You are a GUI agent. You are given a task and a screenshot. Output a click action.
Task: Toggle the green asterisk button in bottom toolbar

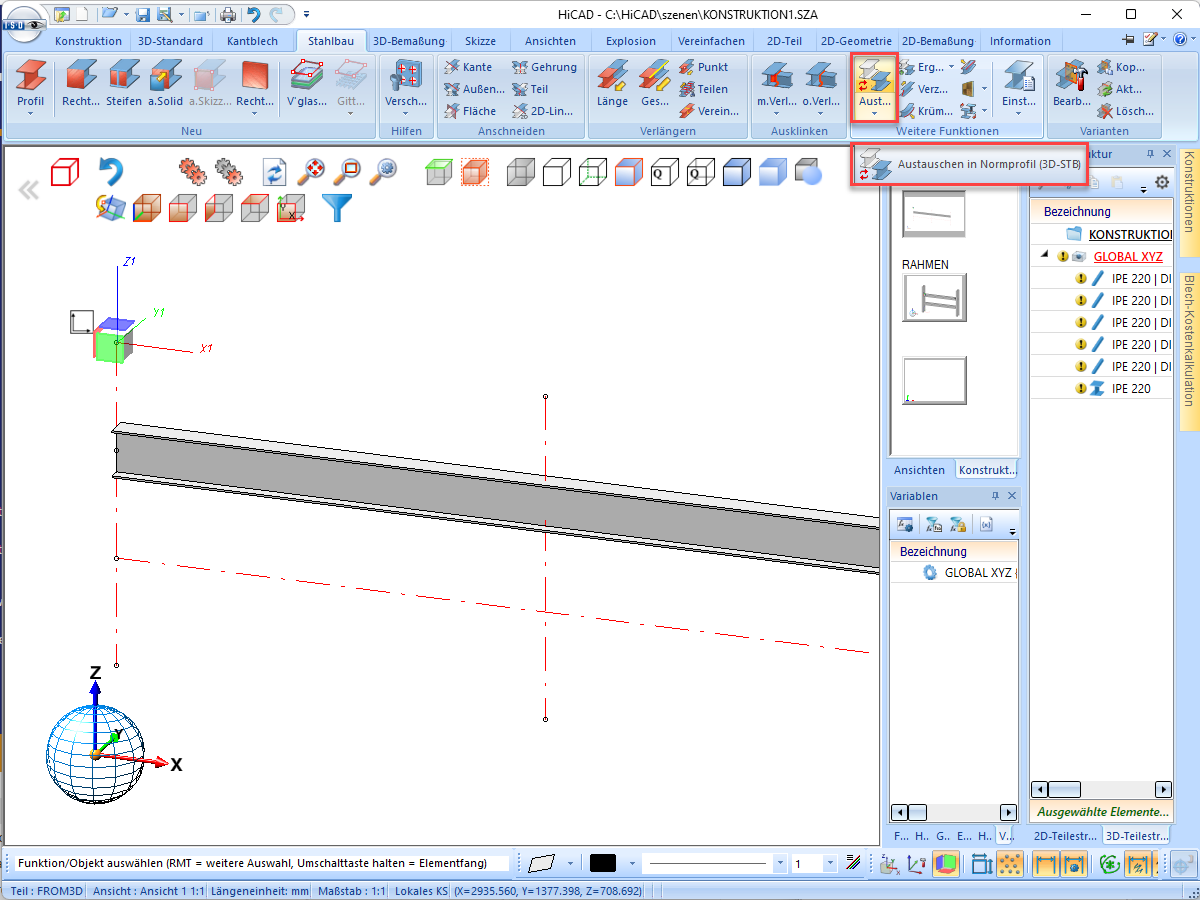pyautogui.click(x=1108, y=864)
